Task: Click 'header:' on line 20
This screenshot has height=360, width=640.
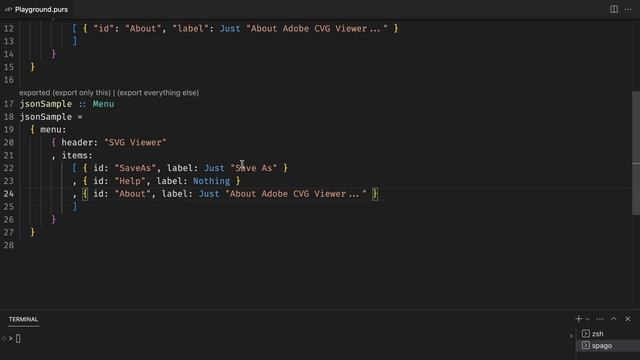Action: (x=80, y=142)
